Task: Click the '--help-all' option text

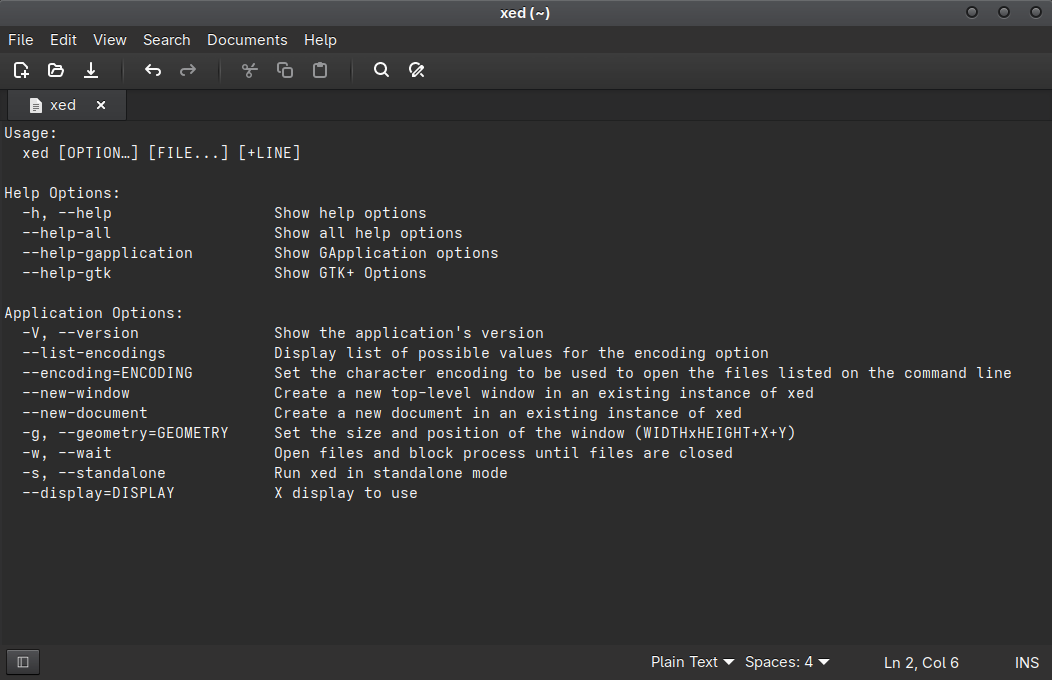Action: [66, 233]
